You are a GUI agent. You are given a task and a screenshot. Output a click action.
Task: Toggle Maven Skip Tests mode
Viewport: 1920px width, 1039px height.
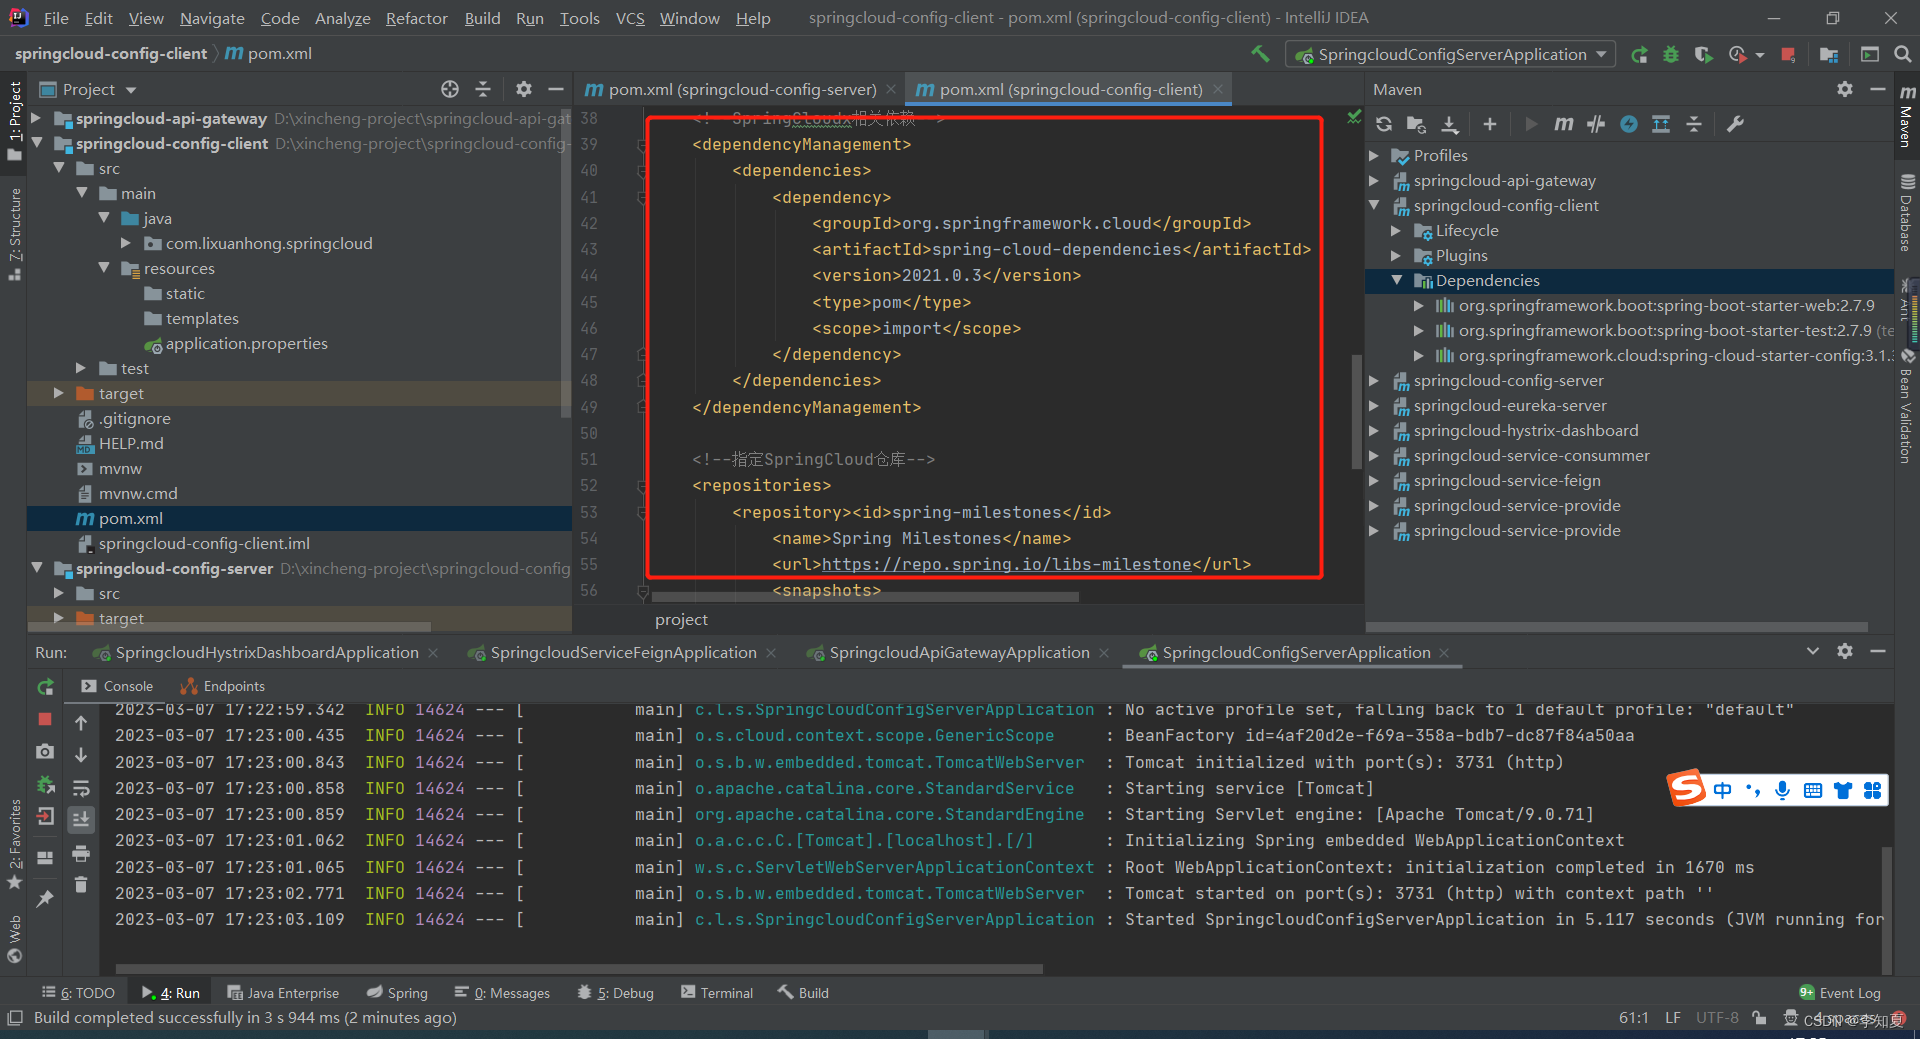(1629, 124)
